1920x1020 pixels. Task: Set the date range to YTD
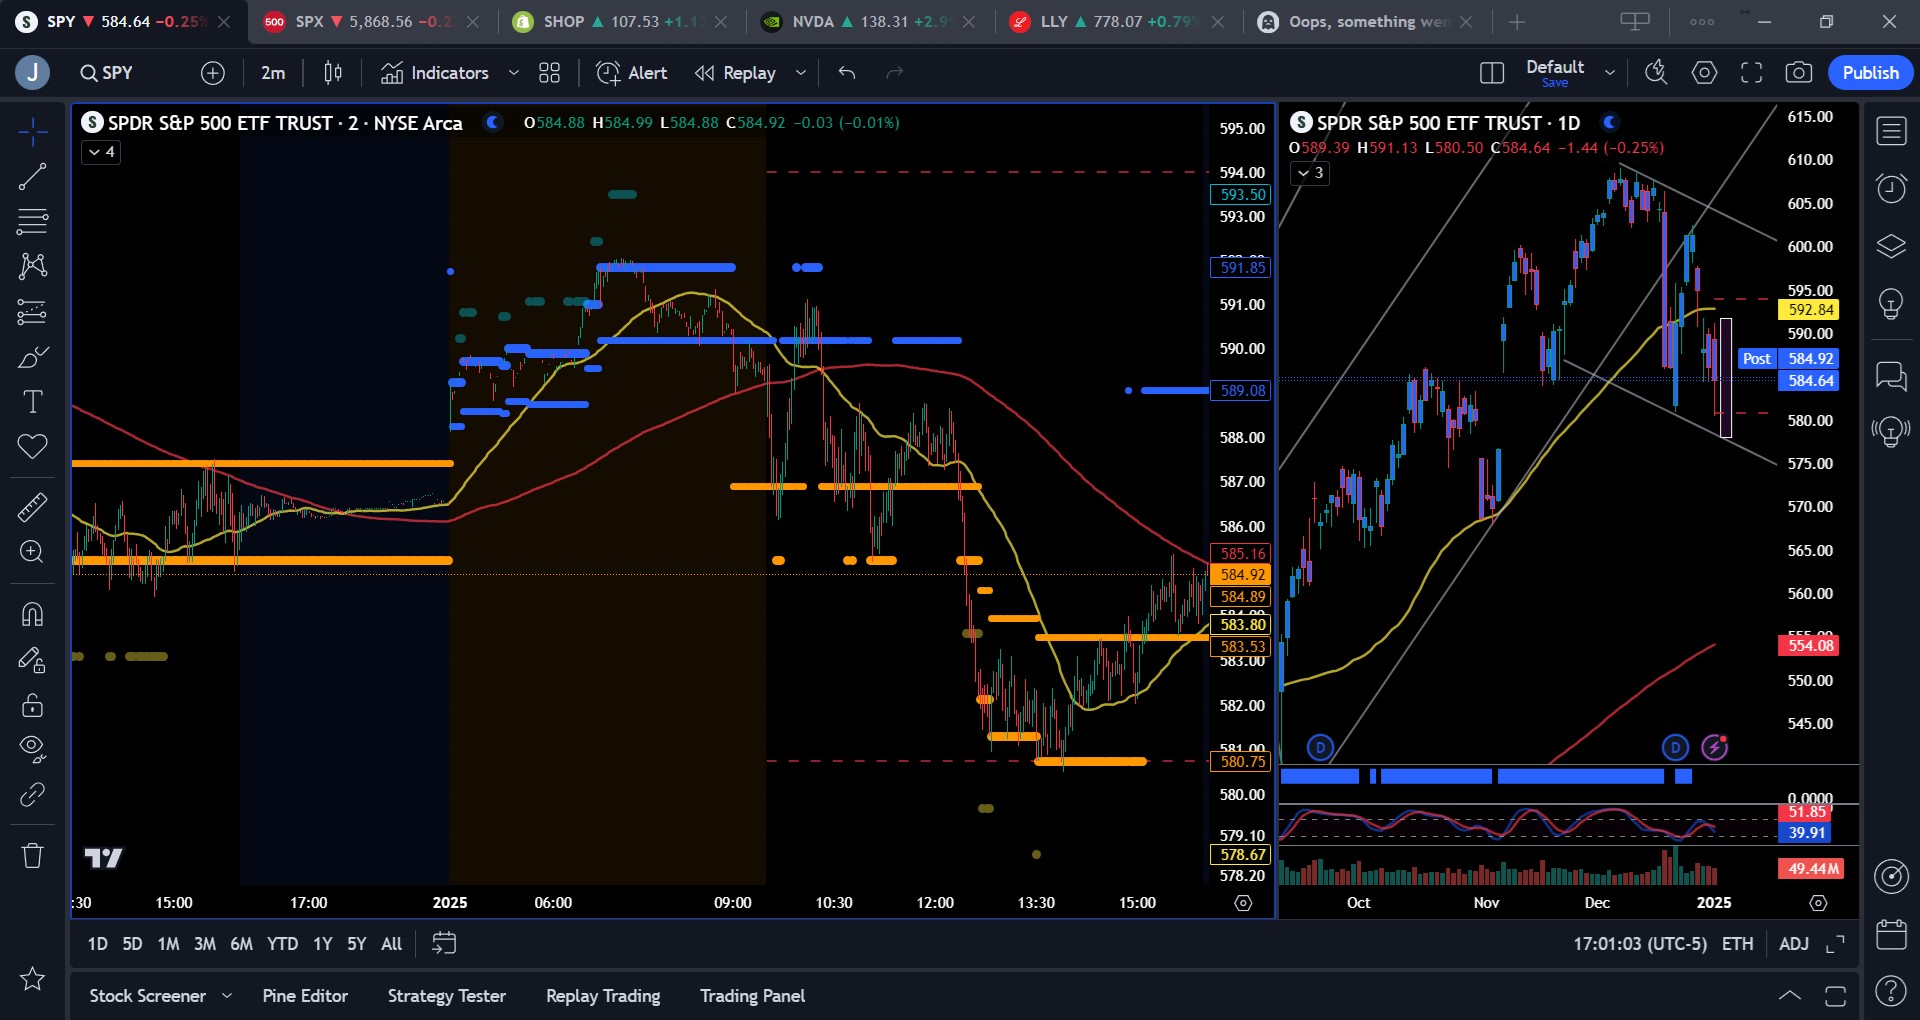click(x=283, y=943)
